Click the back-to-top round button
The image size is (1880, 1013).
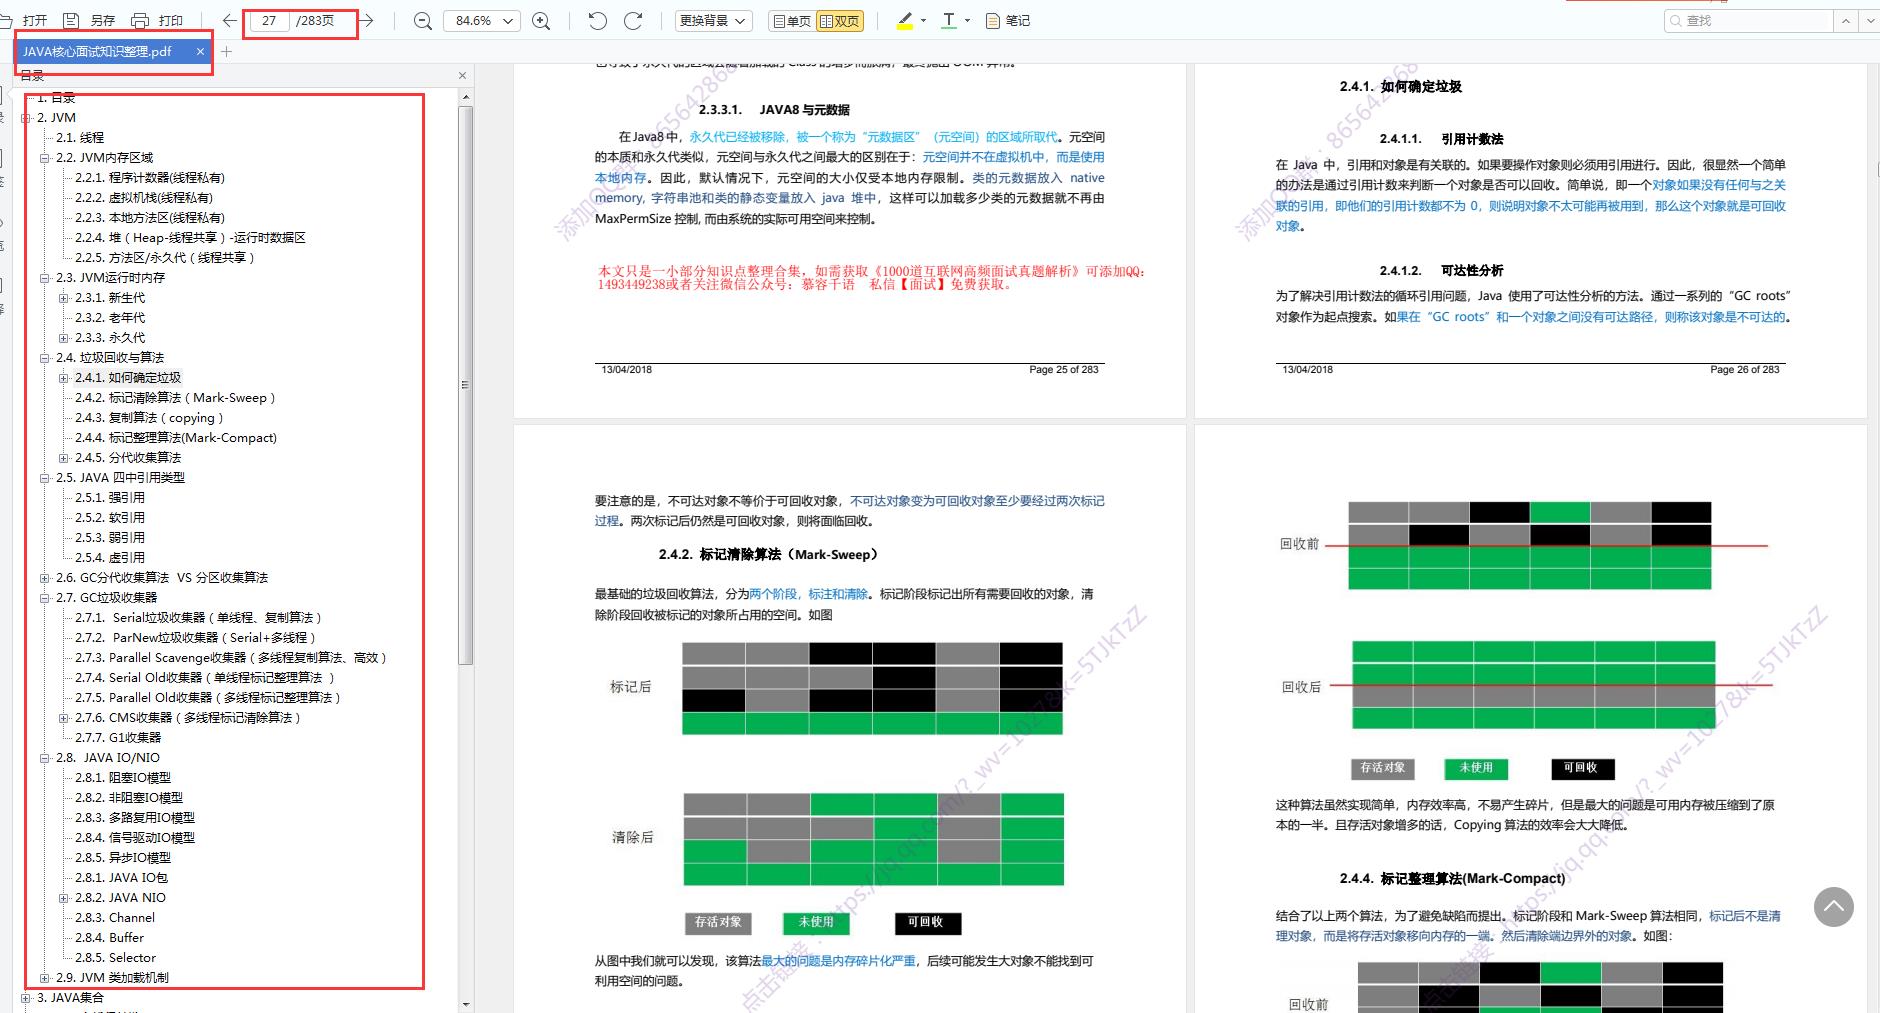point(1833,907)
